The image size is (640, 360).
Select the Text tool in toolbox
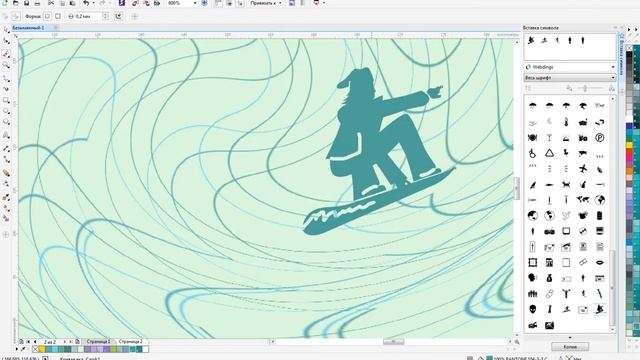[x=6, y=135]
